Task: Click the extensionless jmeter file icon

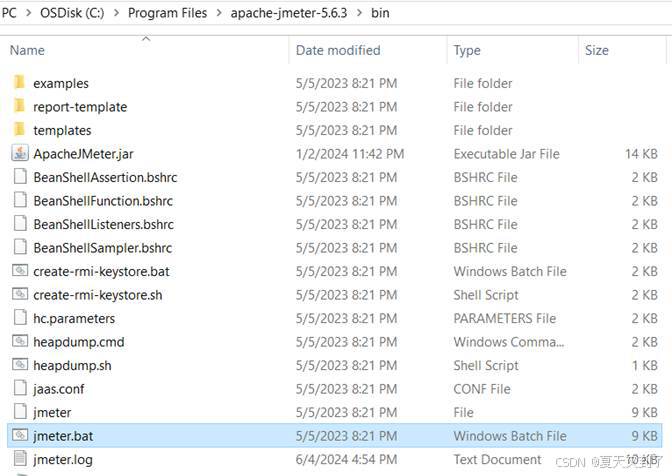Action: tap(20, 412)
